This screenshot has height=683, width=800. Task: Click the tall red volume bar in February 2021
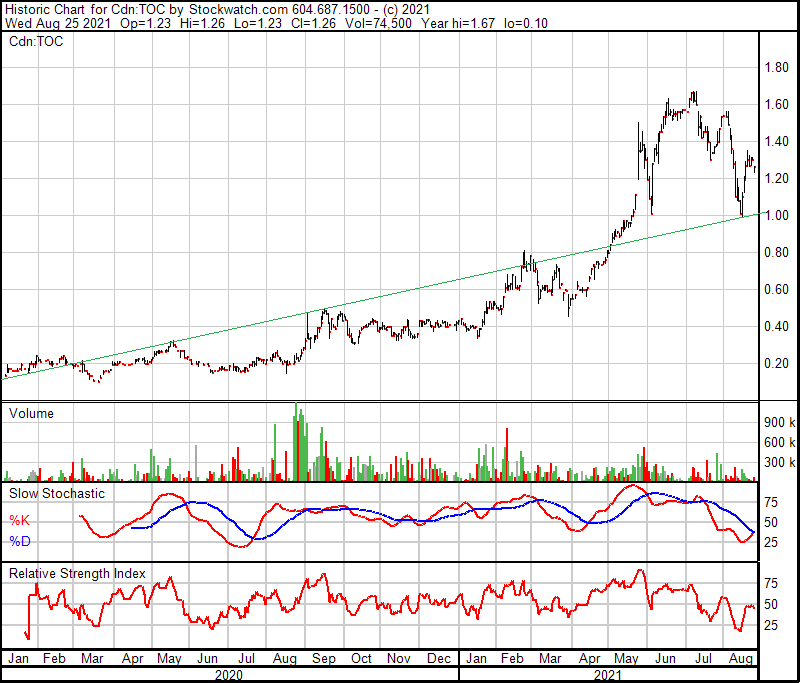[507, 454]
